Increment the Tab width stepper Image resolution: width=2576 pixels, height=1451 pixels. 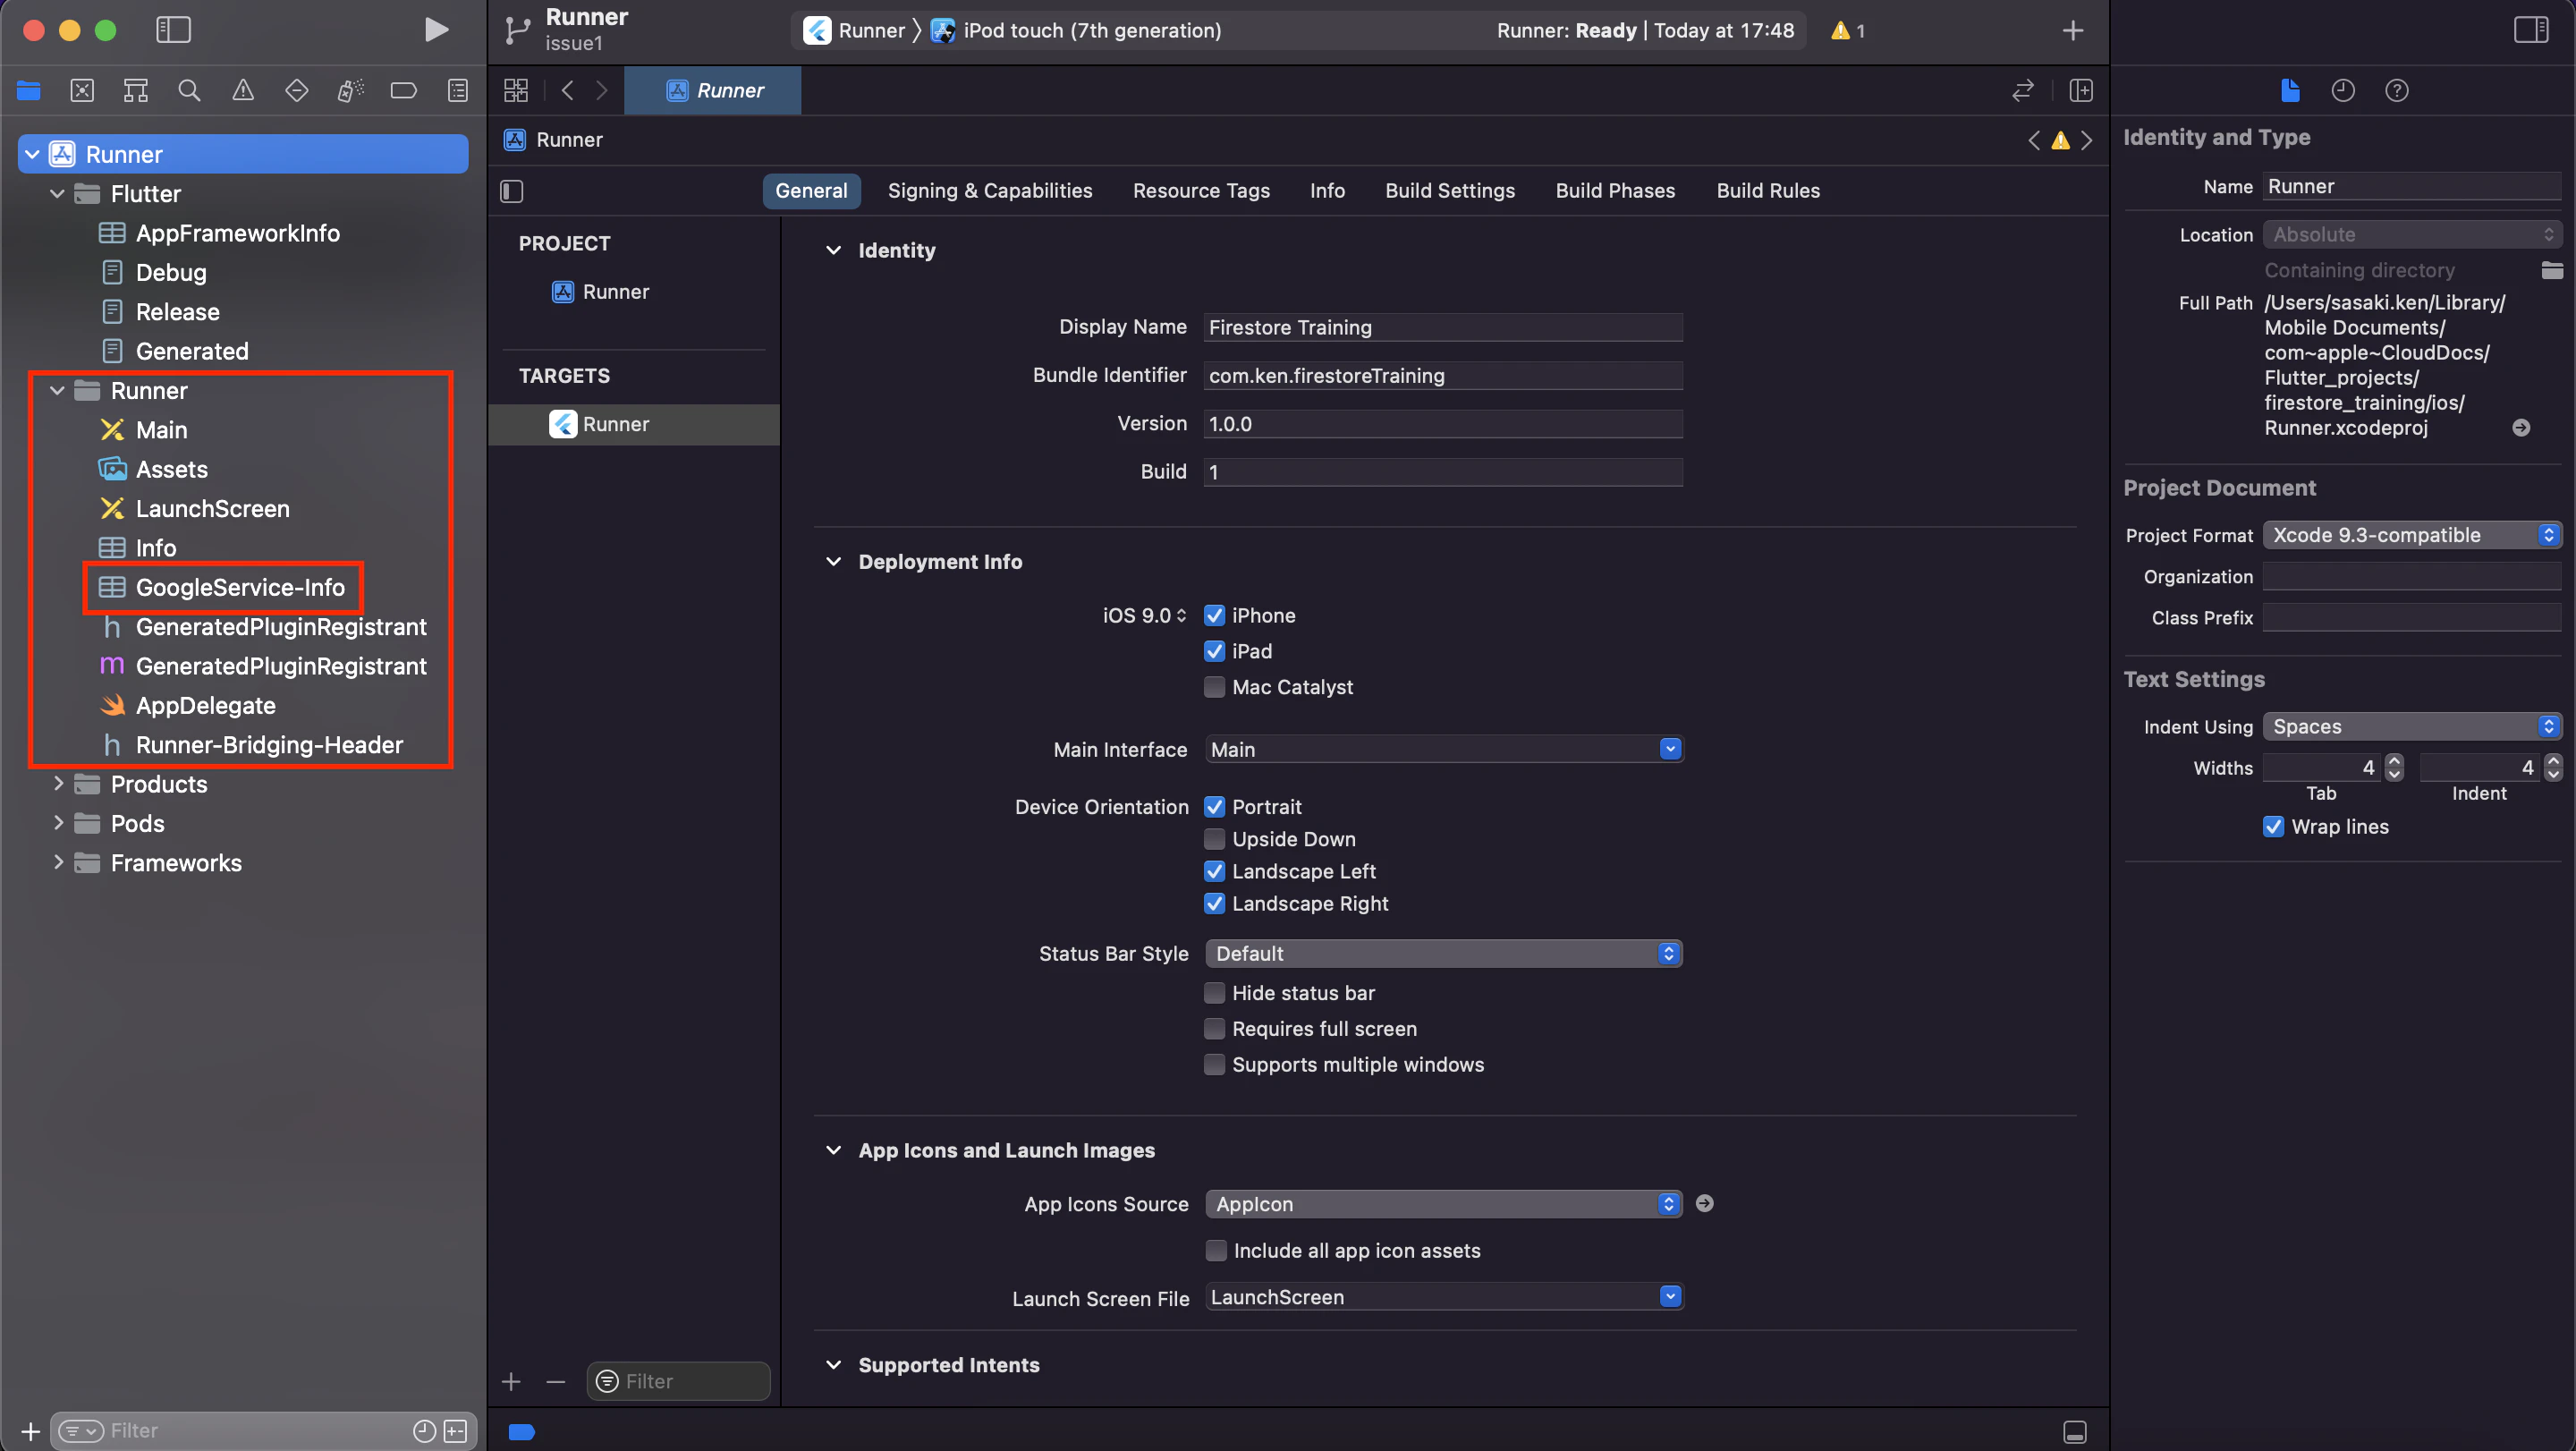2394,761
